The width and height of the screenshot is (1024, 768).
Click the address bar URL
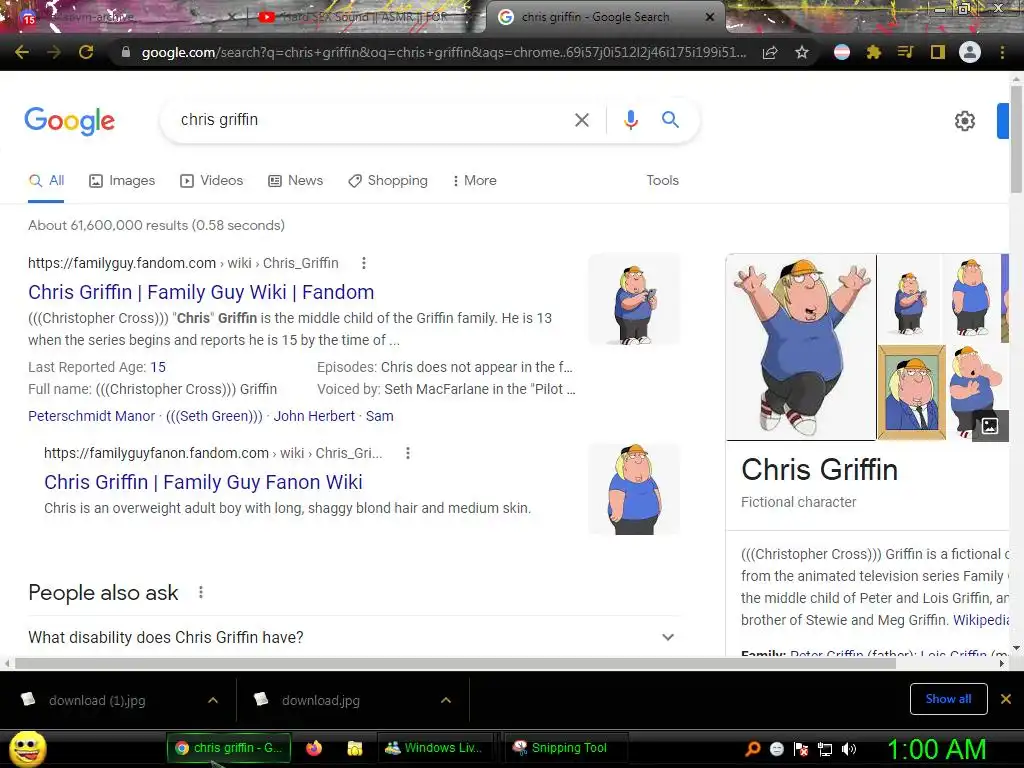(443, 52)
